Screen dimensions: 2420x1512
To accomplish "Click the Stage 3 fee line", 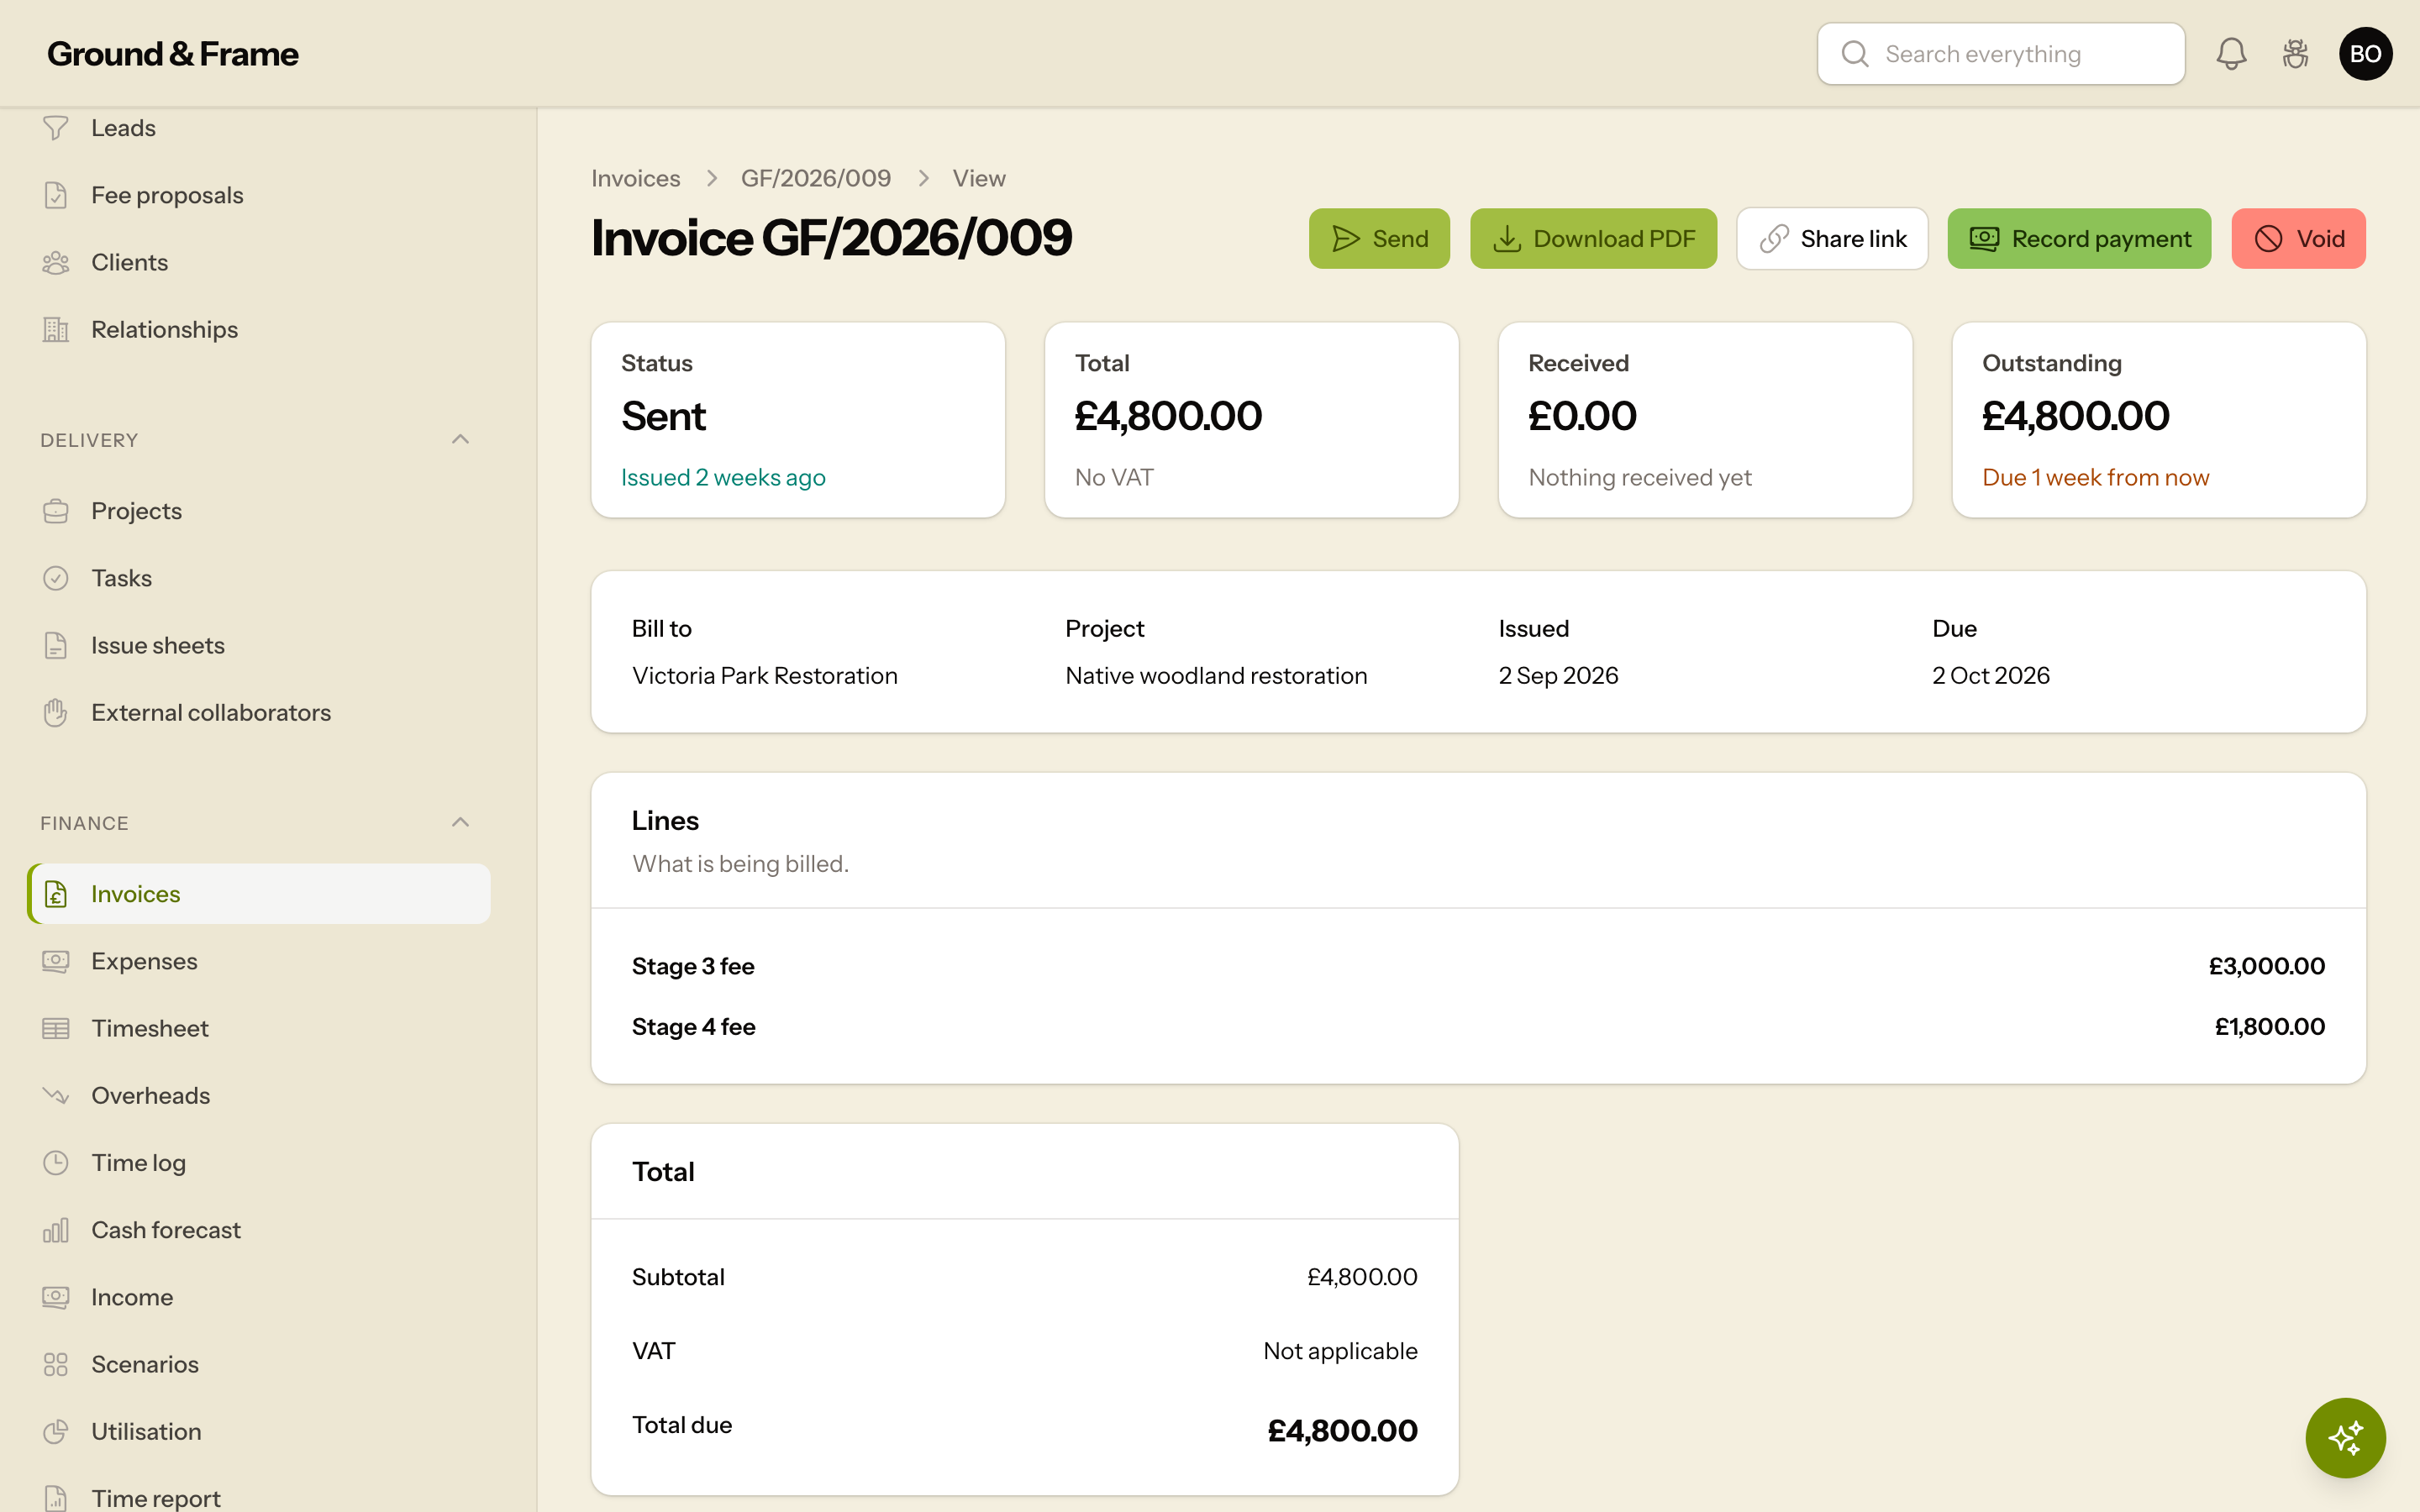I will 693,966.
